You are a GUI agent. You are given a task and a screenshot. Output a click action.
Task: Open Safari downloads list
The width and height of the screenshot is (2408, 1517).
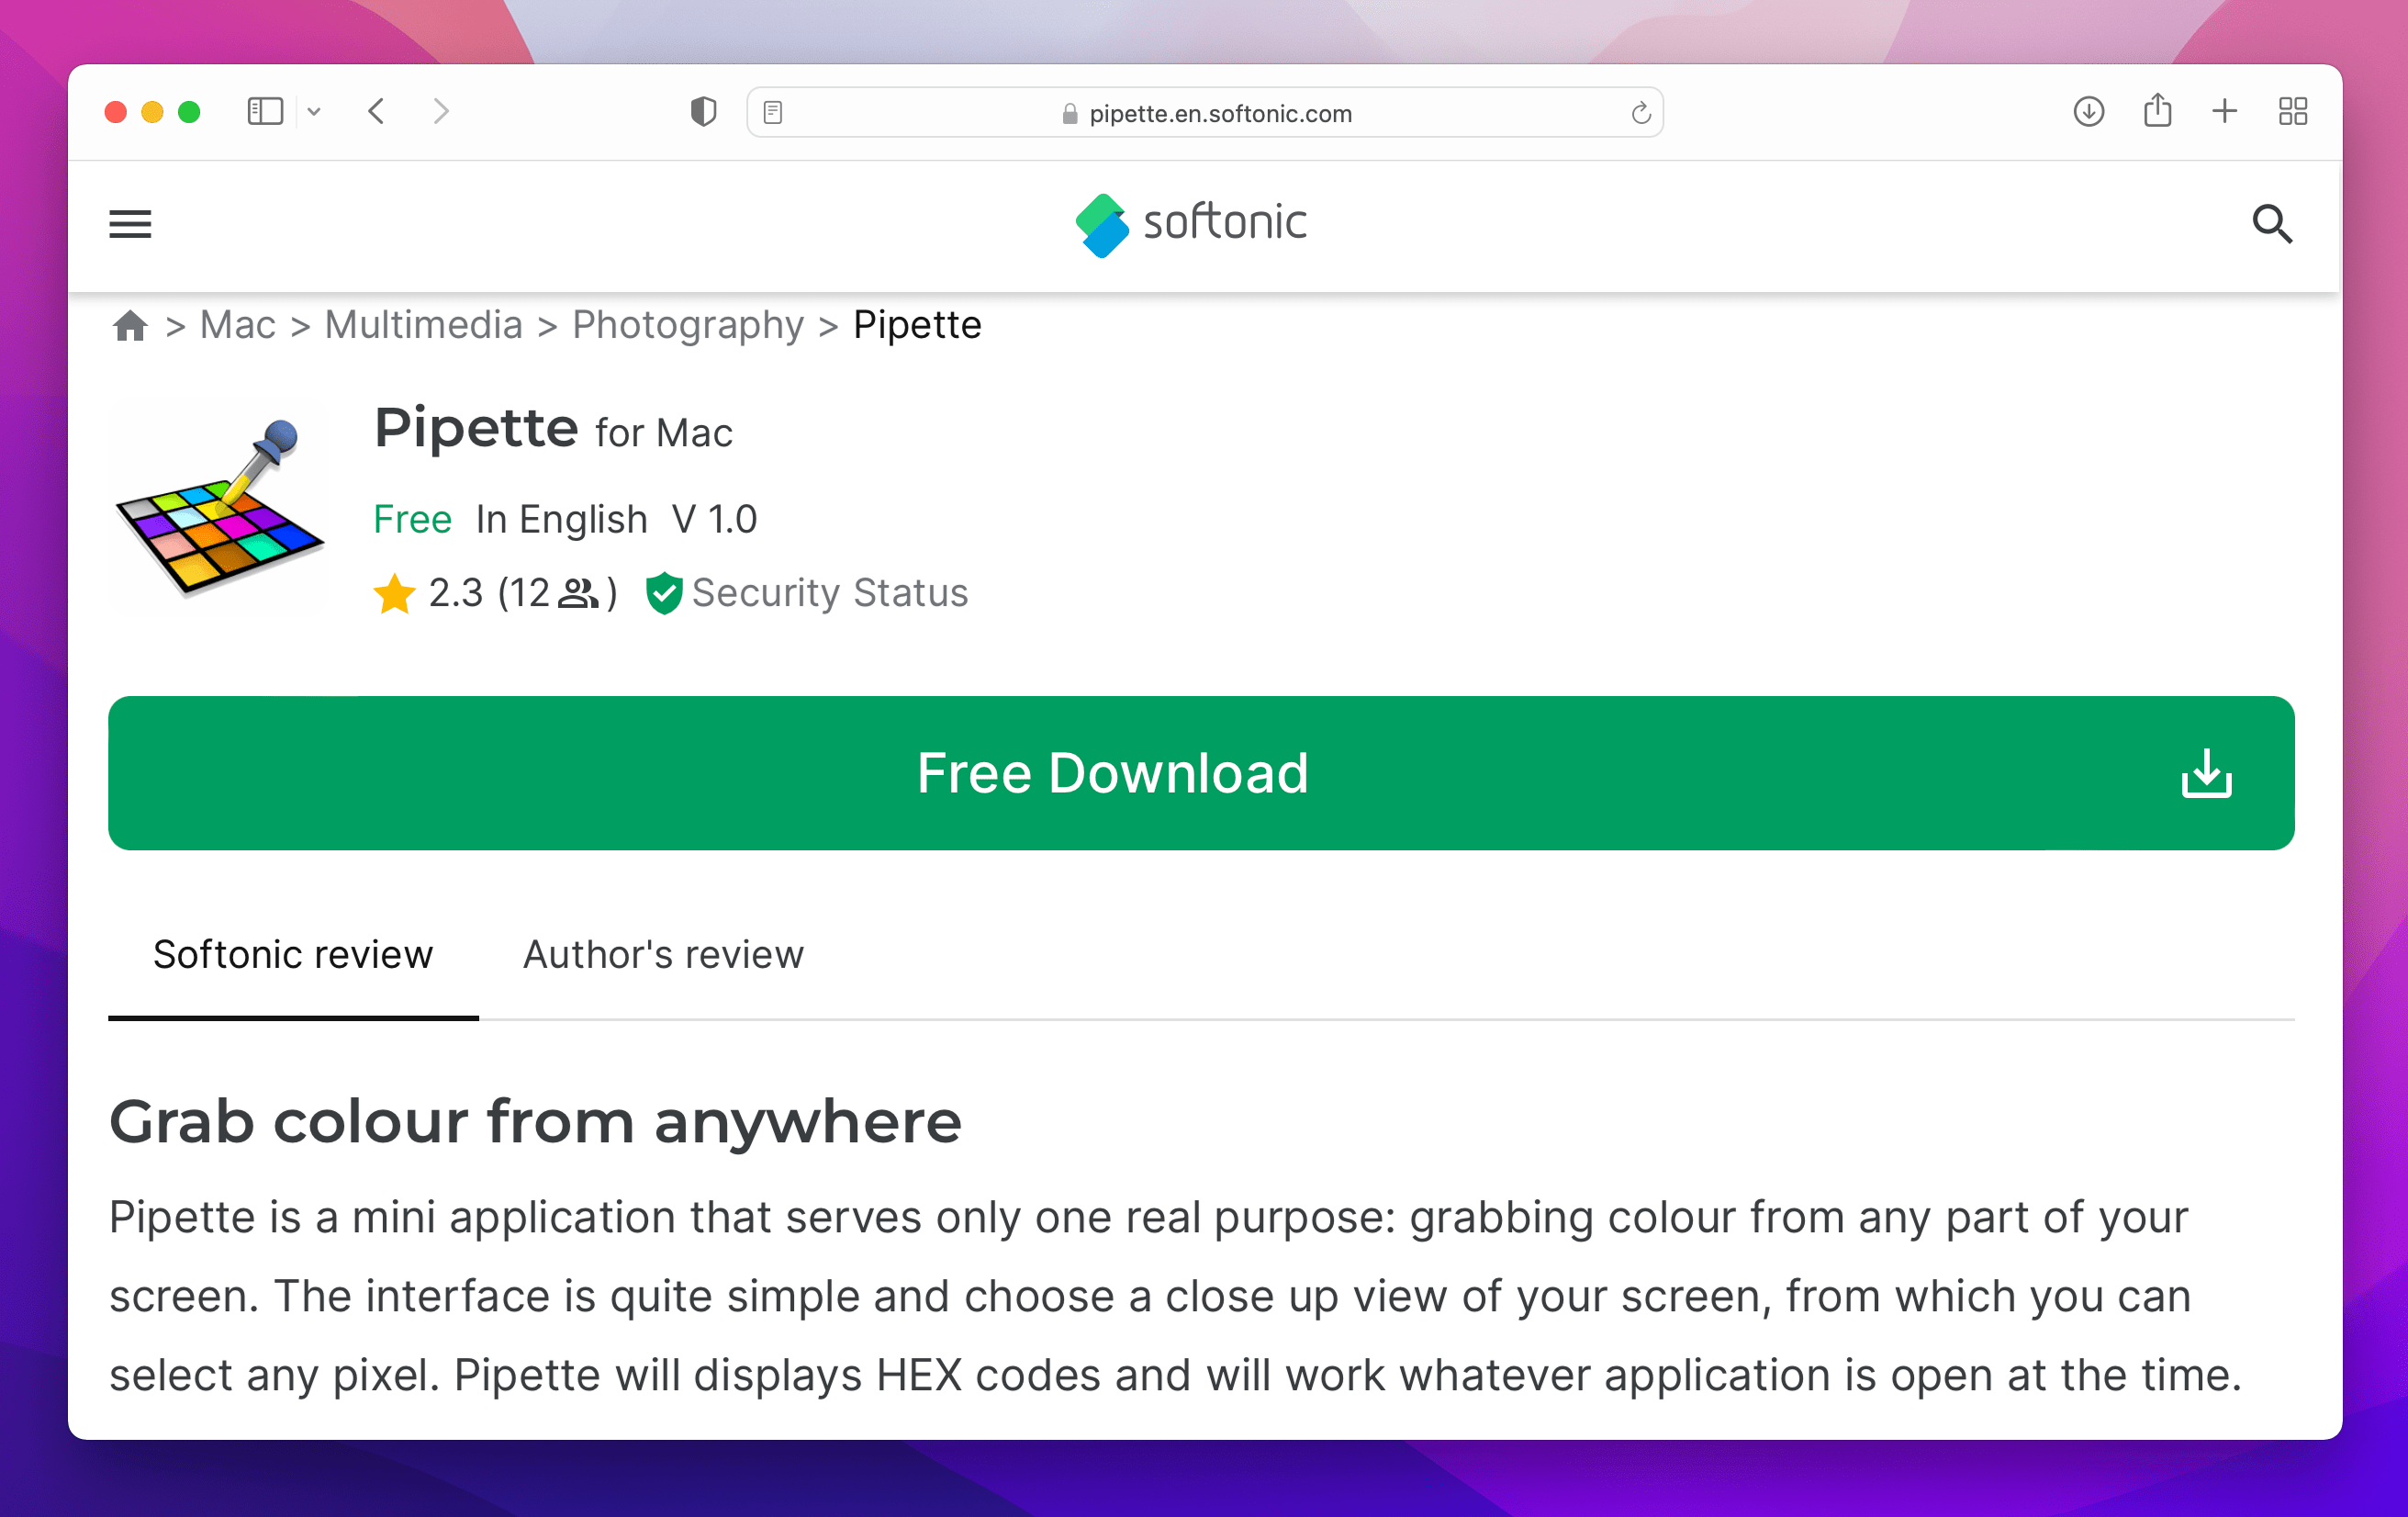pos(2088,111)
